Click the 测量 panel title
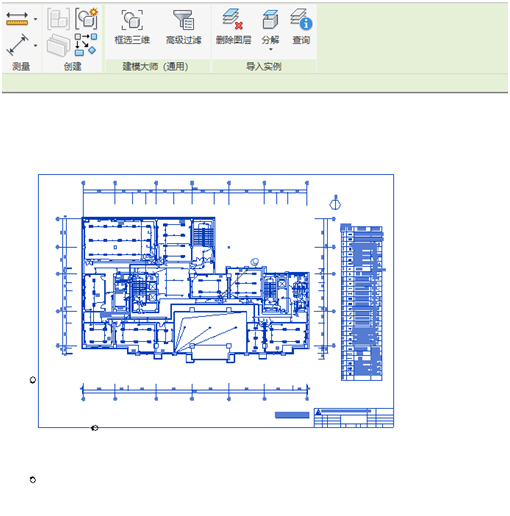510x516 pixels. tap(21, 66)
